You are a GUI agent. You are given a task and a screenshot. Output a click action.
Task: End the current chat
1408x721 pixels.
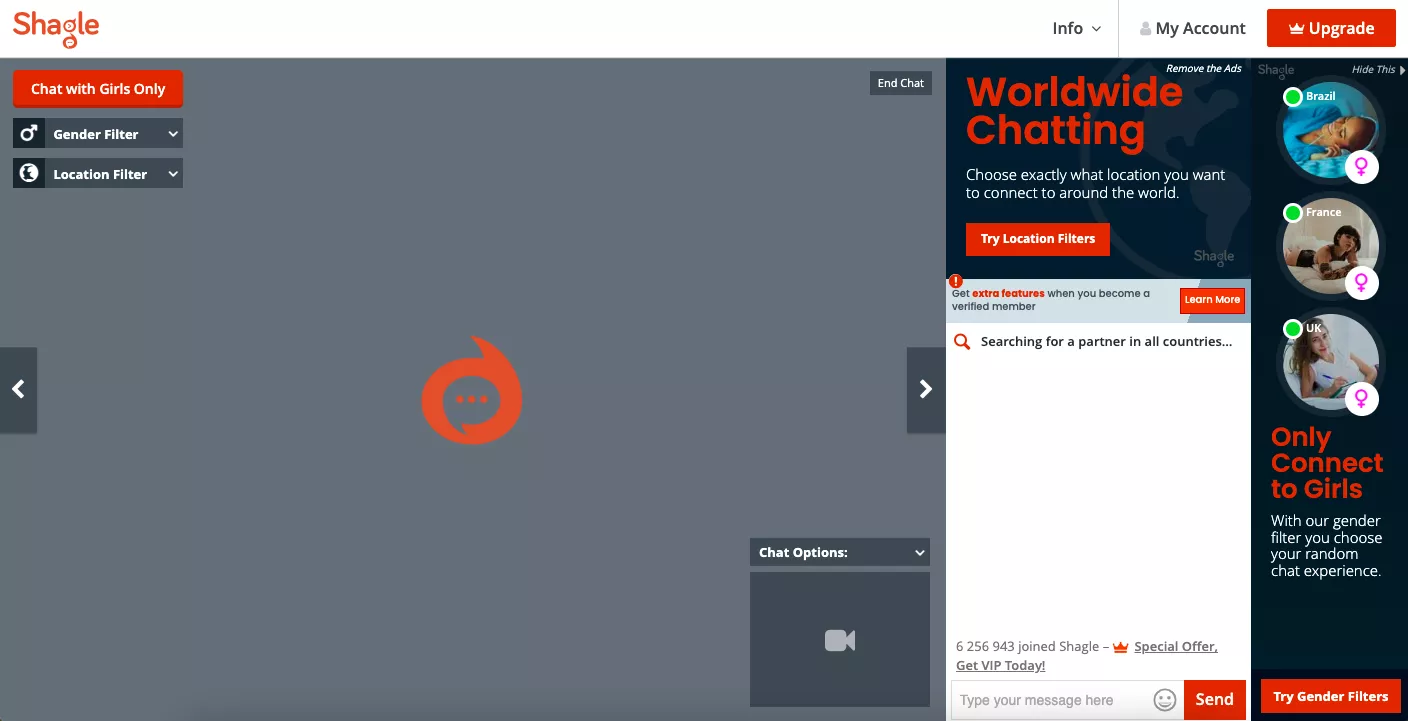click(901, 83)
